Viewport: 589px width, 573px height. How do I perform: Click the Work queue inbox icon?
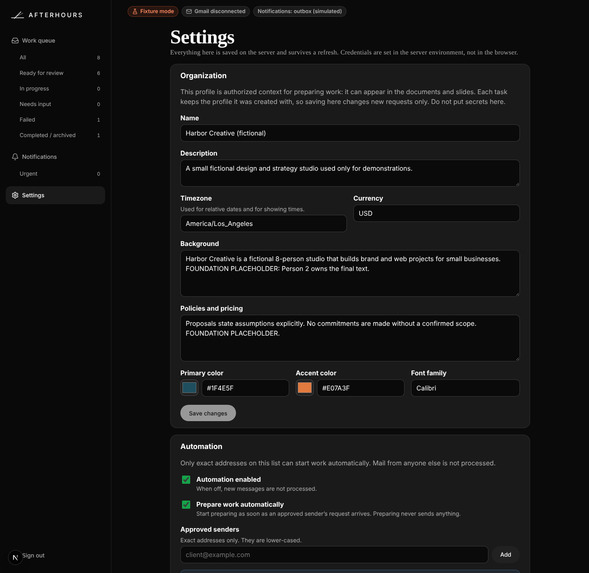(15, 41)
